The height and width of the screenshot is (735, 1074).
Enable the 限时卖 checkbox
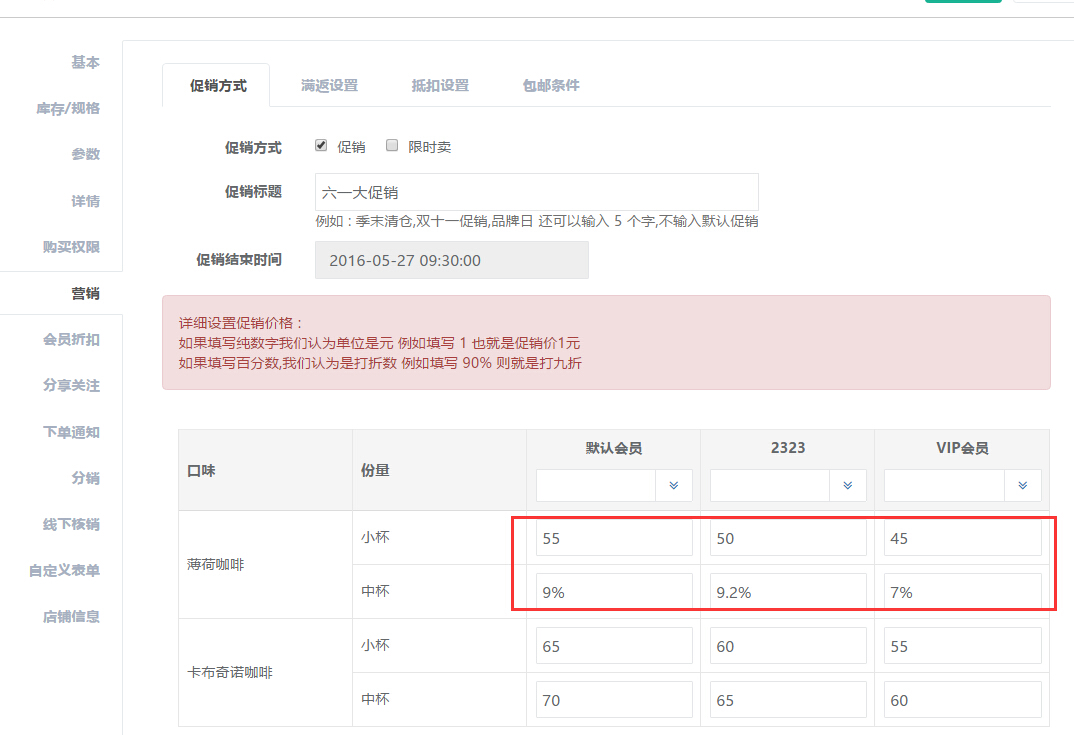tap(392, 145)
